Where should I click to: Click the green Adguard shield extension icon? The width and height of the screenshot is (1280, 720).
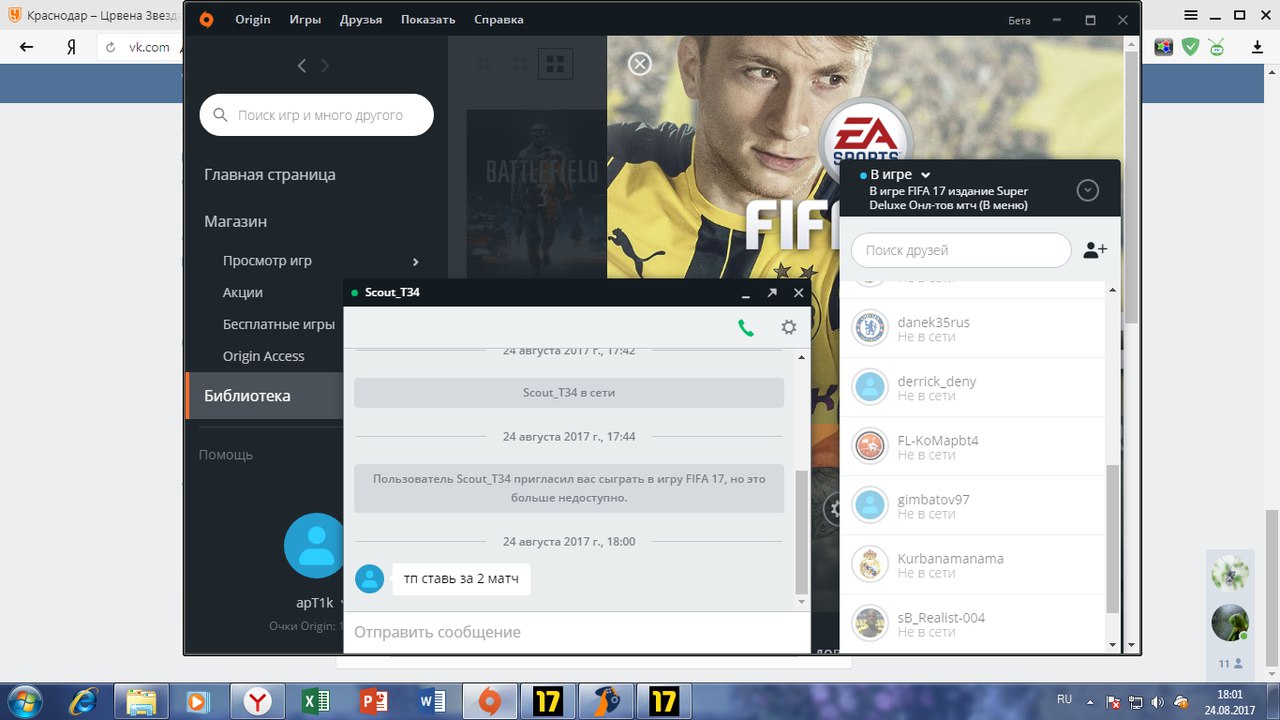[x=1190, y=46]
